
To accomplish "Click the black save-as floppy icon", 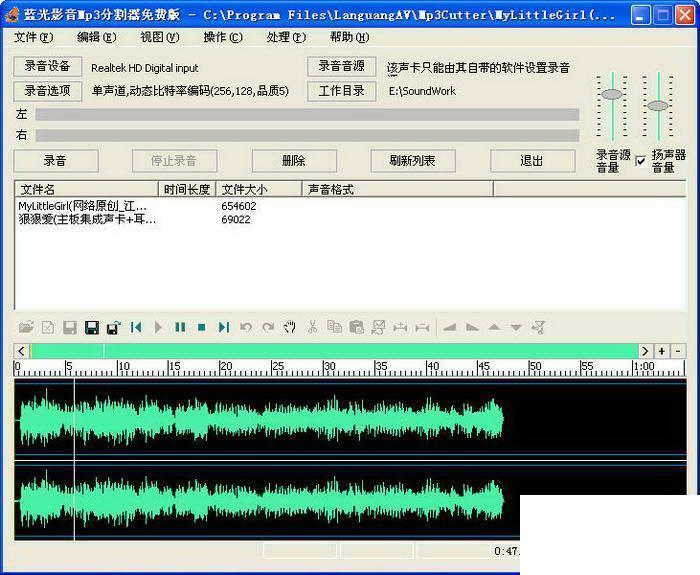I will tap(92, 328).
